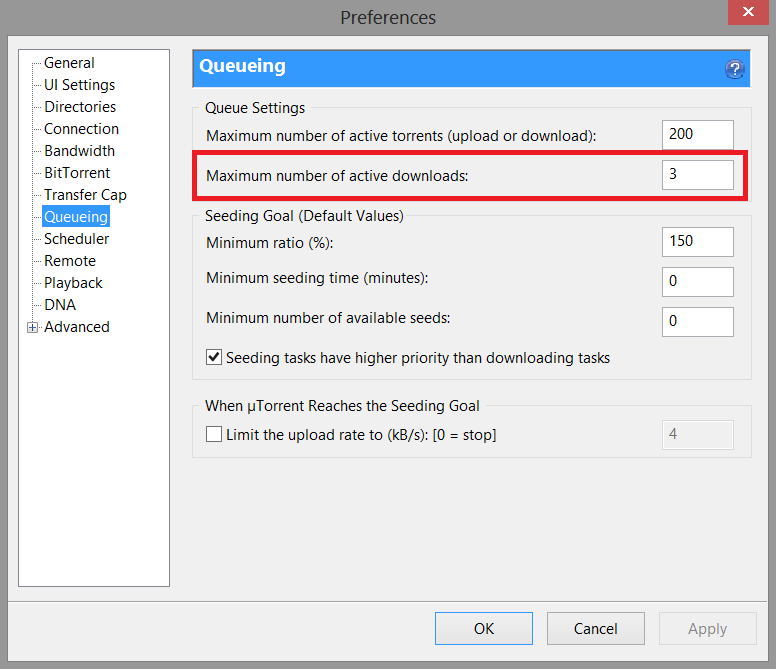Open the General preferences section
Screen dimensions: 776x670
click(69, 63)
